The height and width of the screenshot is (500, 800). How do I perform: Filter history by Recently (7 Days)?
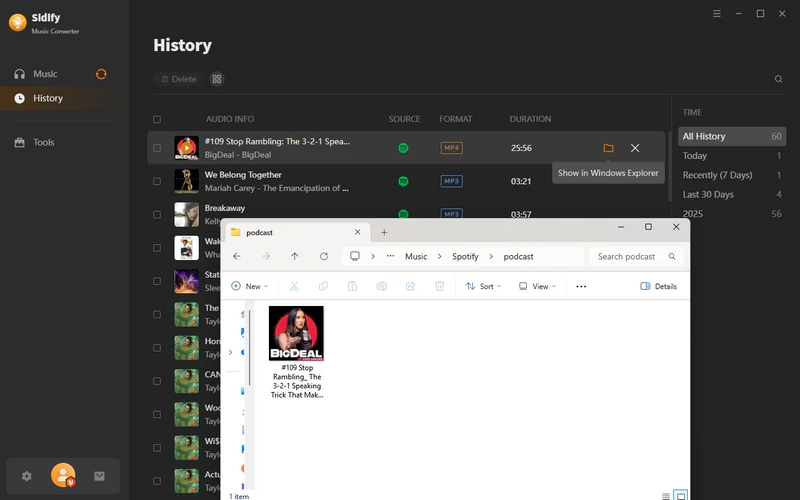(732, 175)
